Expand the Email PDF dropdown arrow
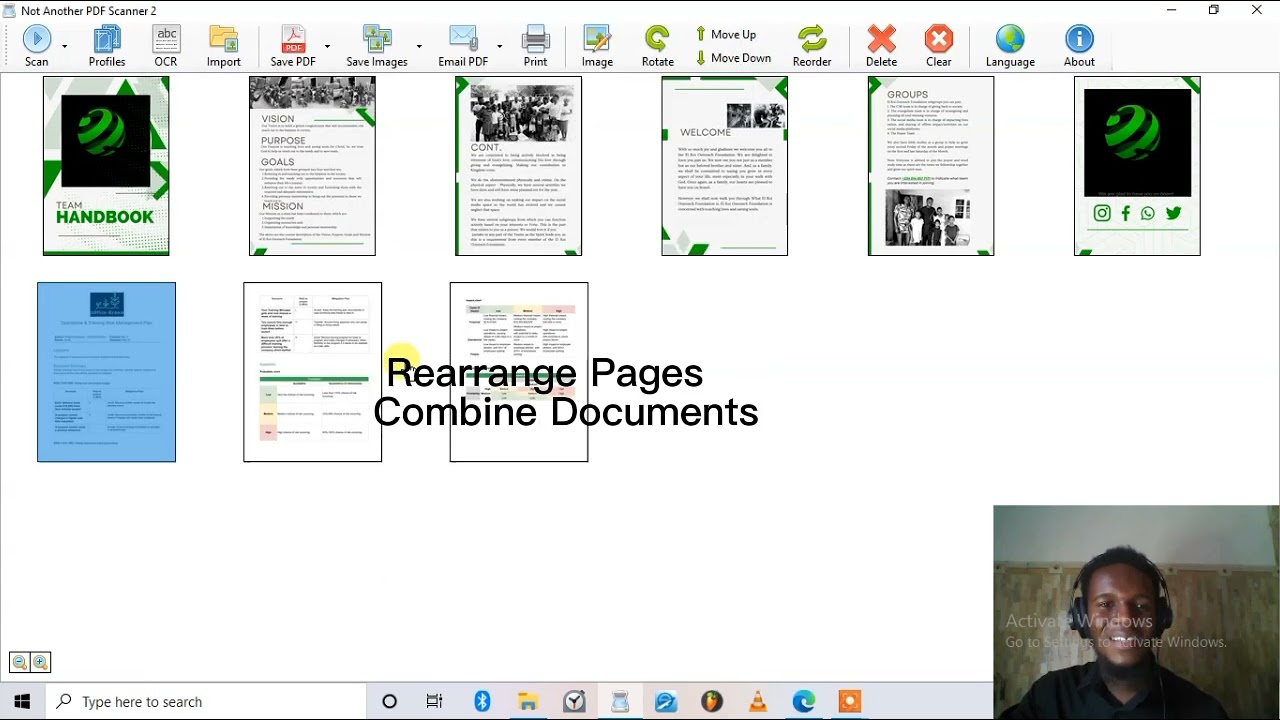 [499, 47]
